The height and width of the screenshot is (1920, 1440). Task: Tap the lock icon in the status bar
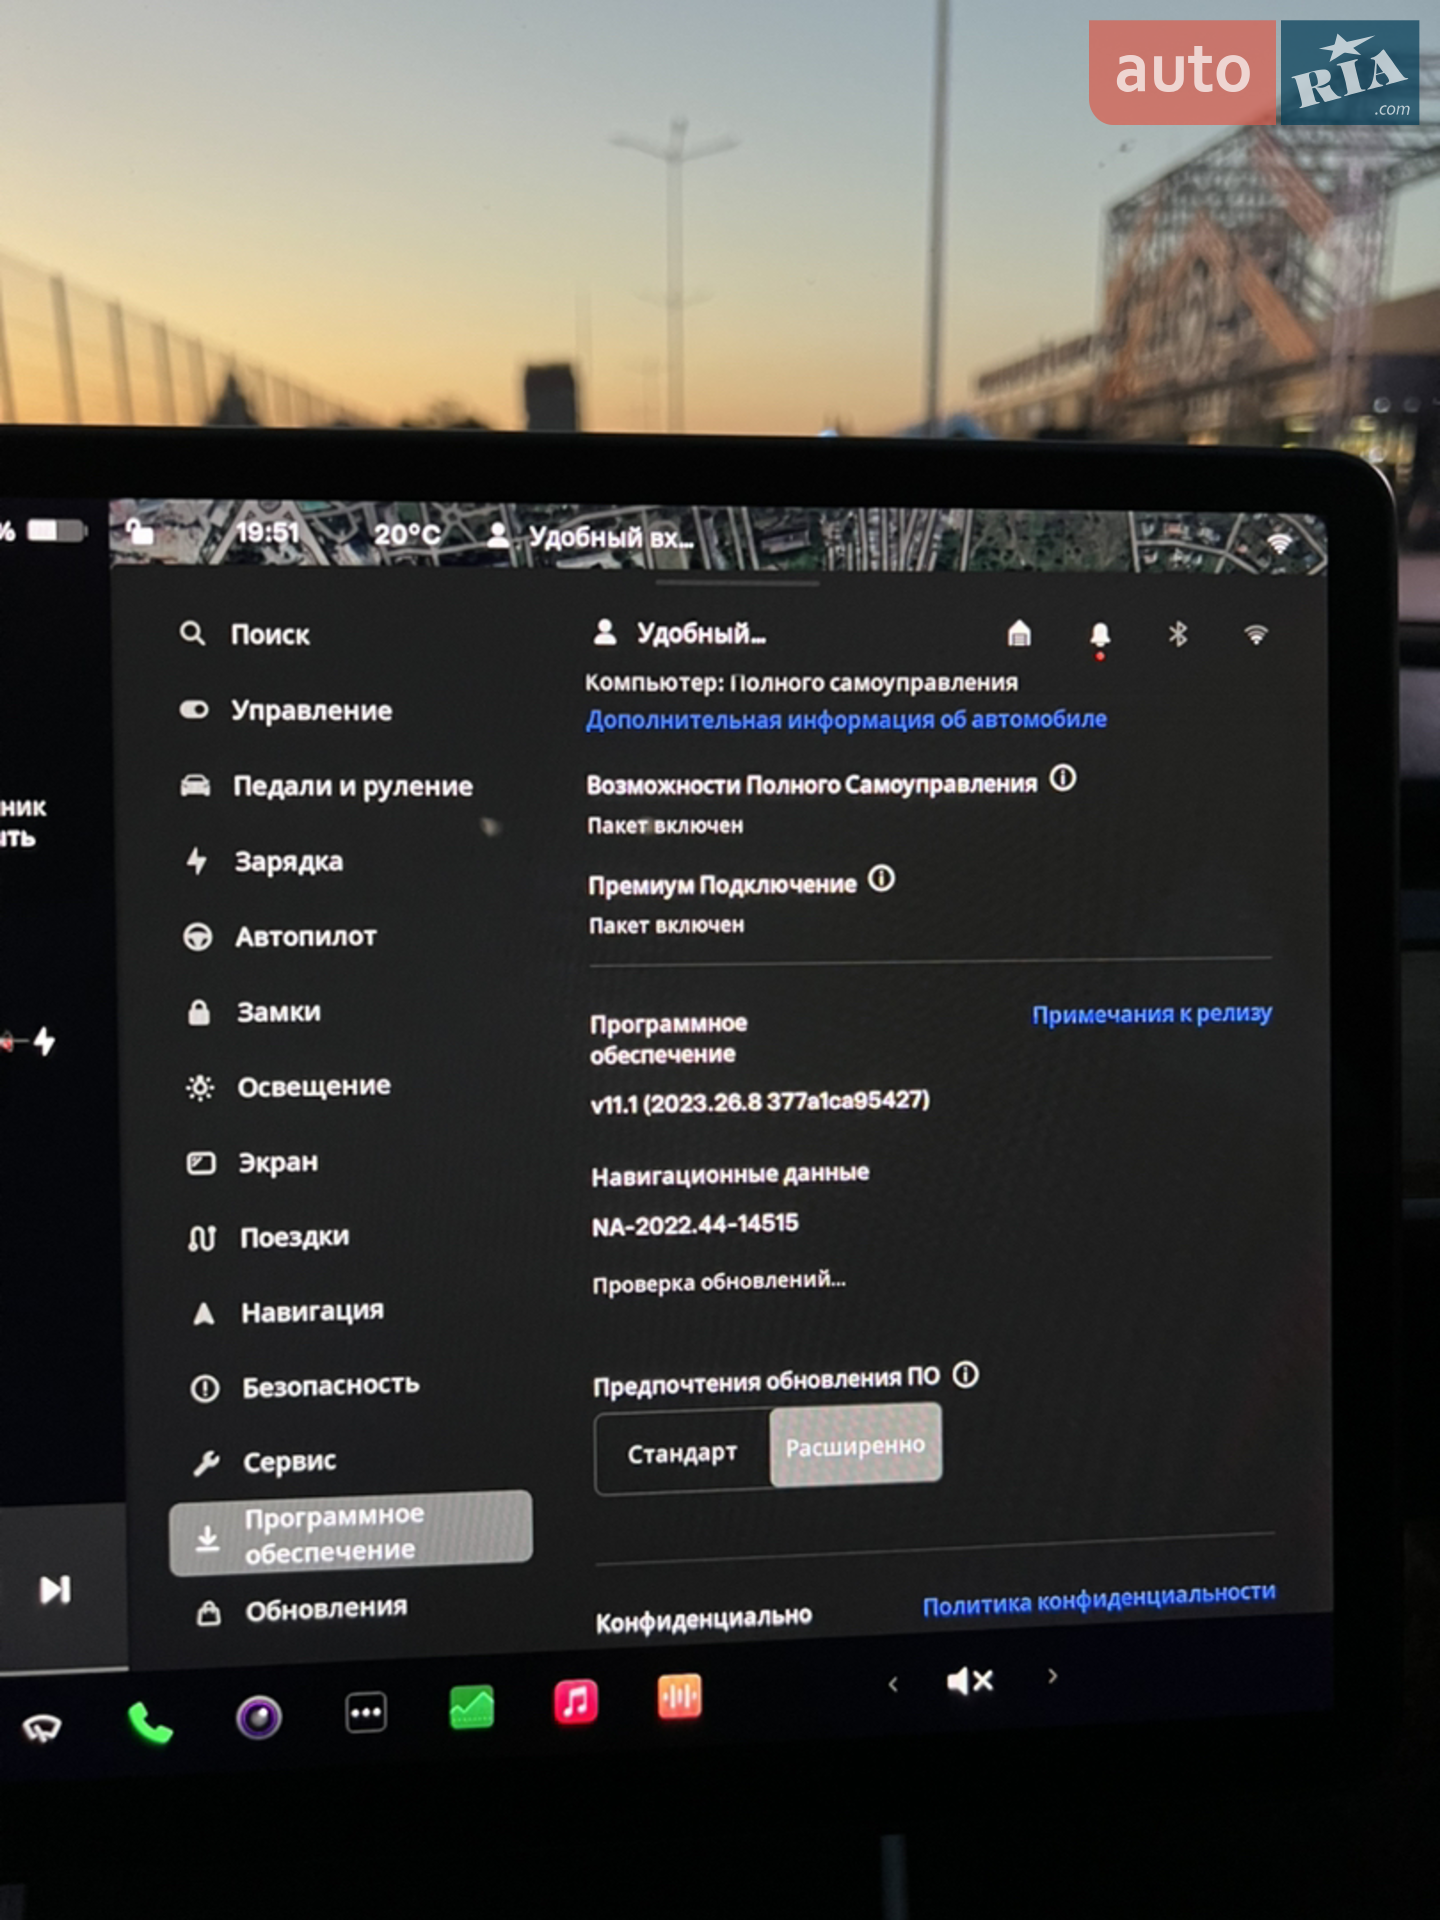click(x=140, y=532)
